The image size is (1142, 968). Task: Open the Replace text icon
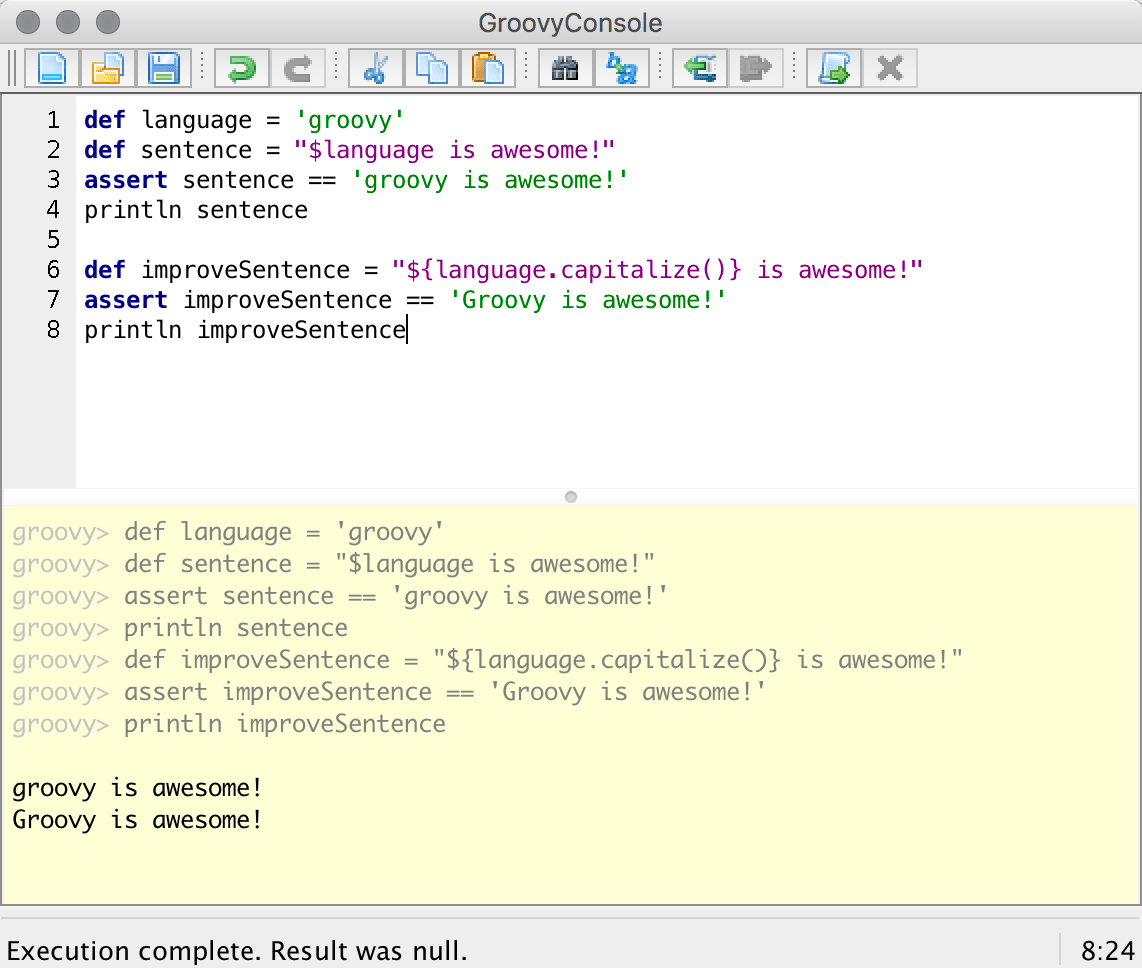[x=621, y=68]
